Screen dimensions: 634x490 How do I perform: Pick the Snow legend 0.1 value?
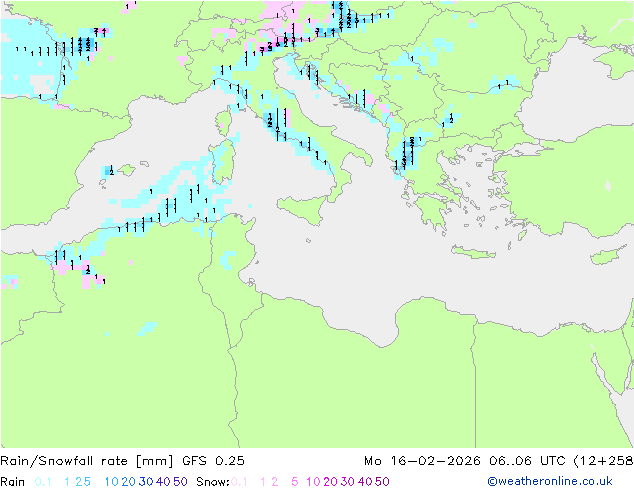pos(239,482)
